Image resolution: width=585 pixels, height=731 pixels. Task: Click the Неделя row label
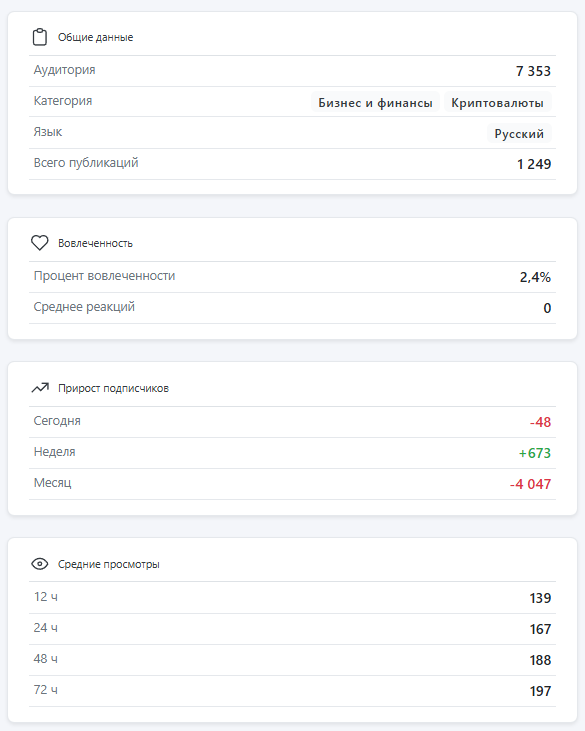pos(54,452)
